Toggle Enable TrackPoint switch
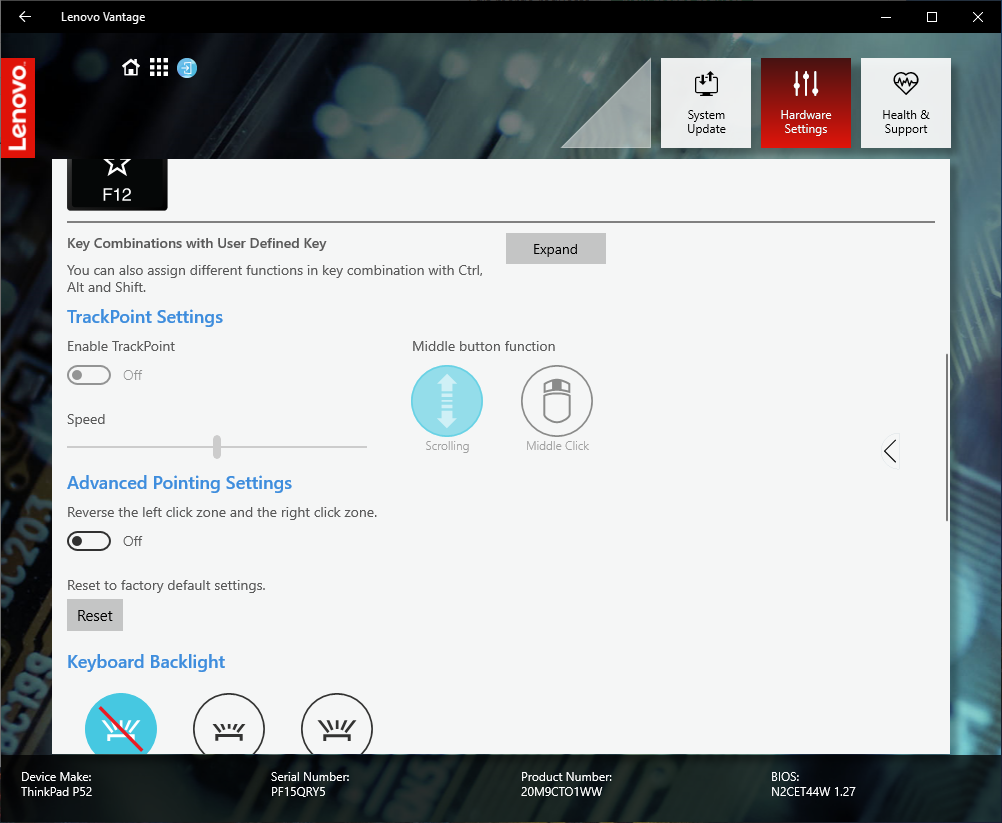The width and height of the screenshot is (1002, 823). (89, 375)
